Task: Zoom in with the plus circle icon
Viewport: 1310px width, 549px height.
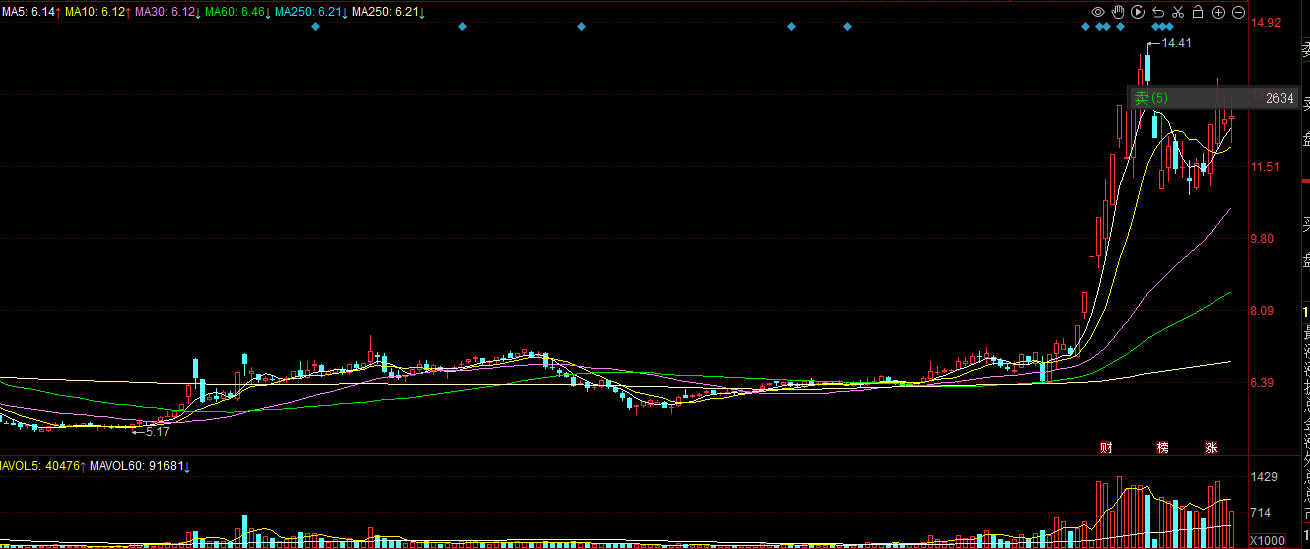Action: tap(1218, 12)
